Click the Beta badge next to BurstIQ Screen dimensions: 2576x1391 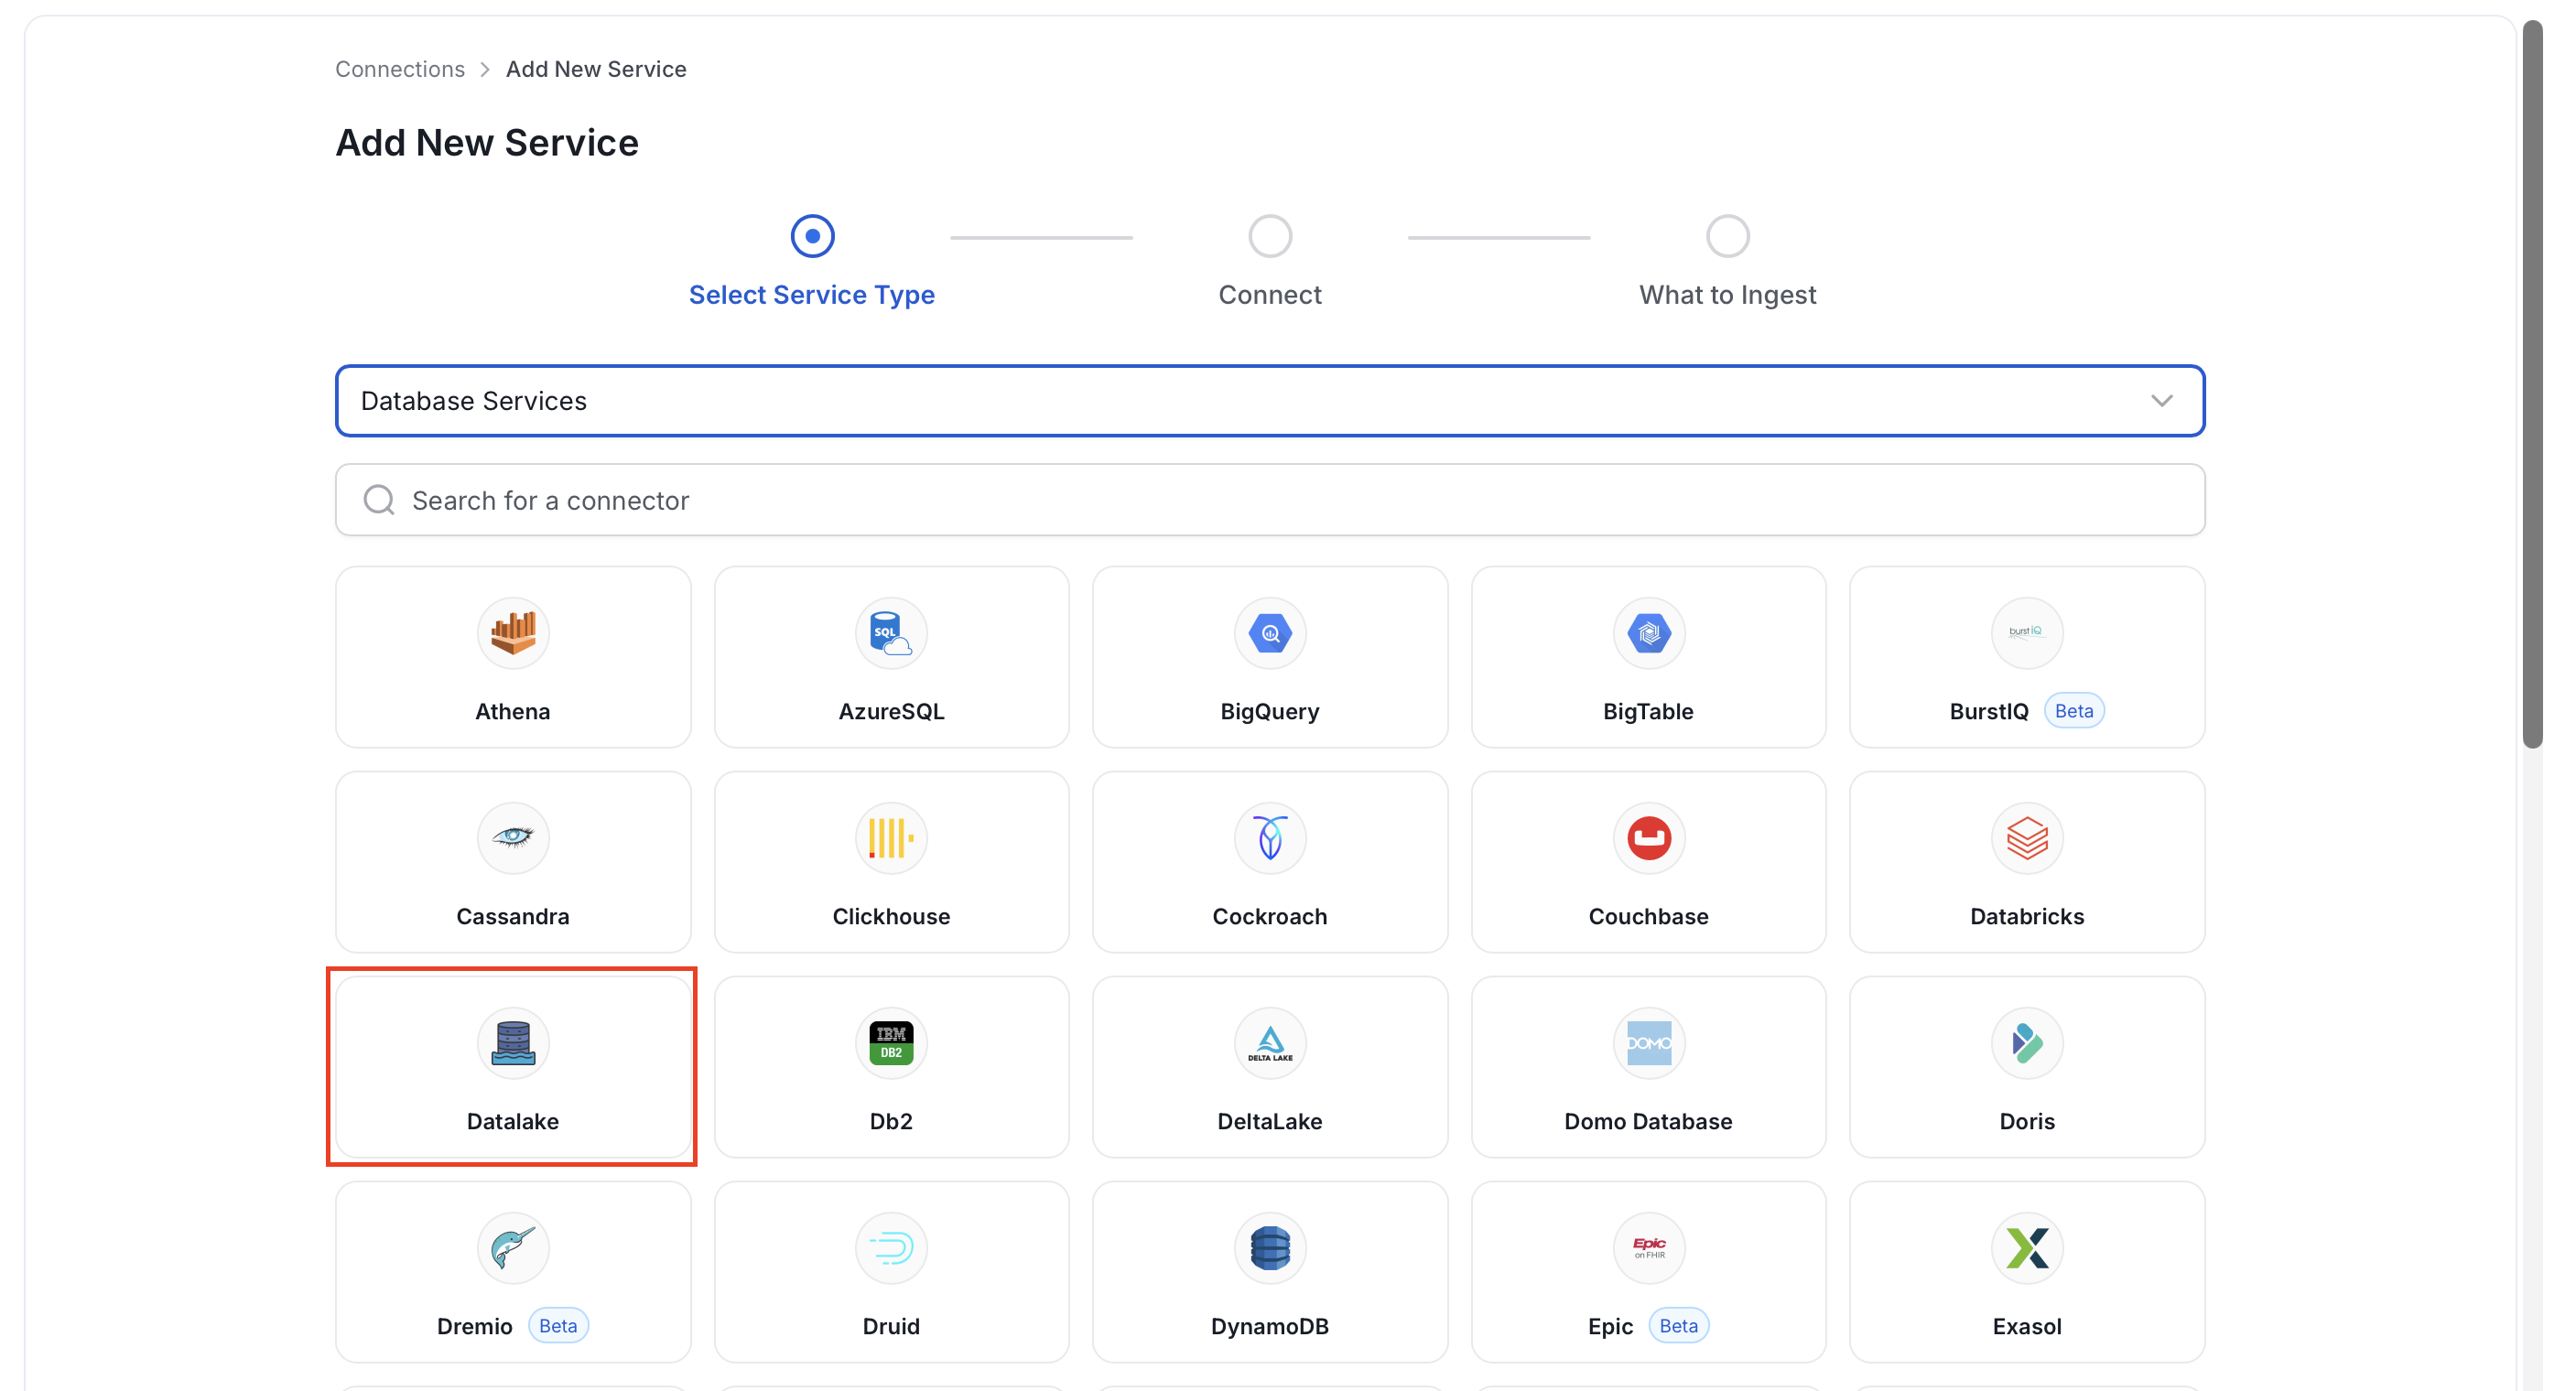click(2074, 711)
